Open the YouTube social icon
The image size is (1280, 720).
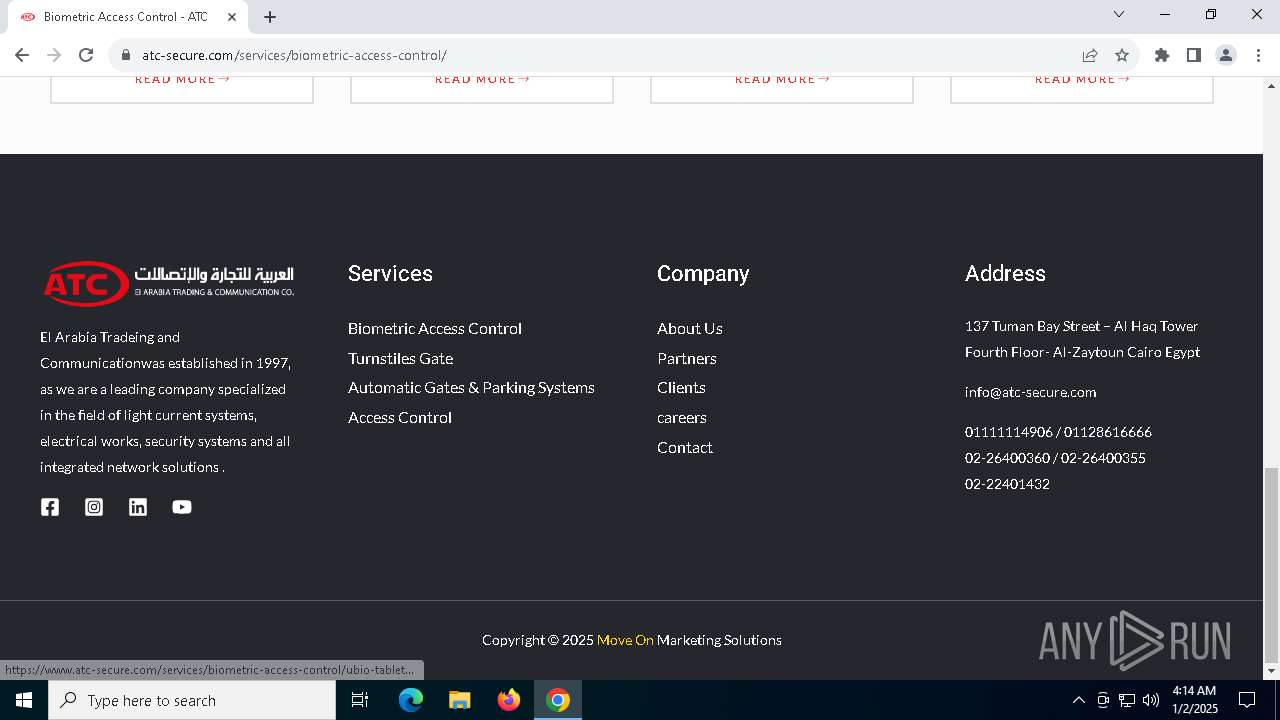182,507
